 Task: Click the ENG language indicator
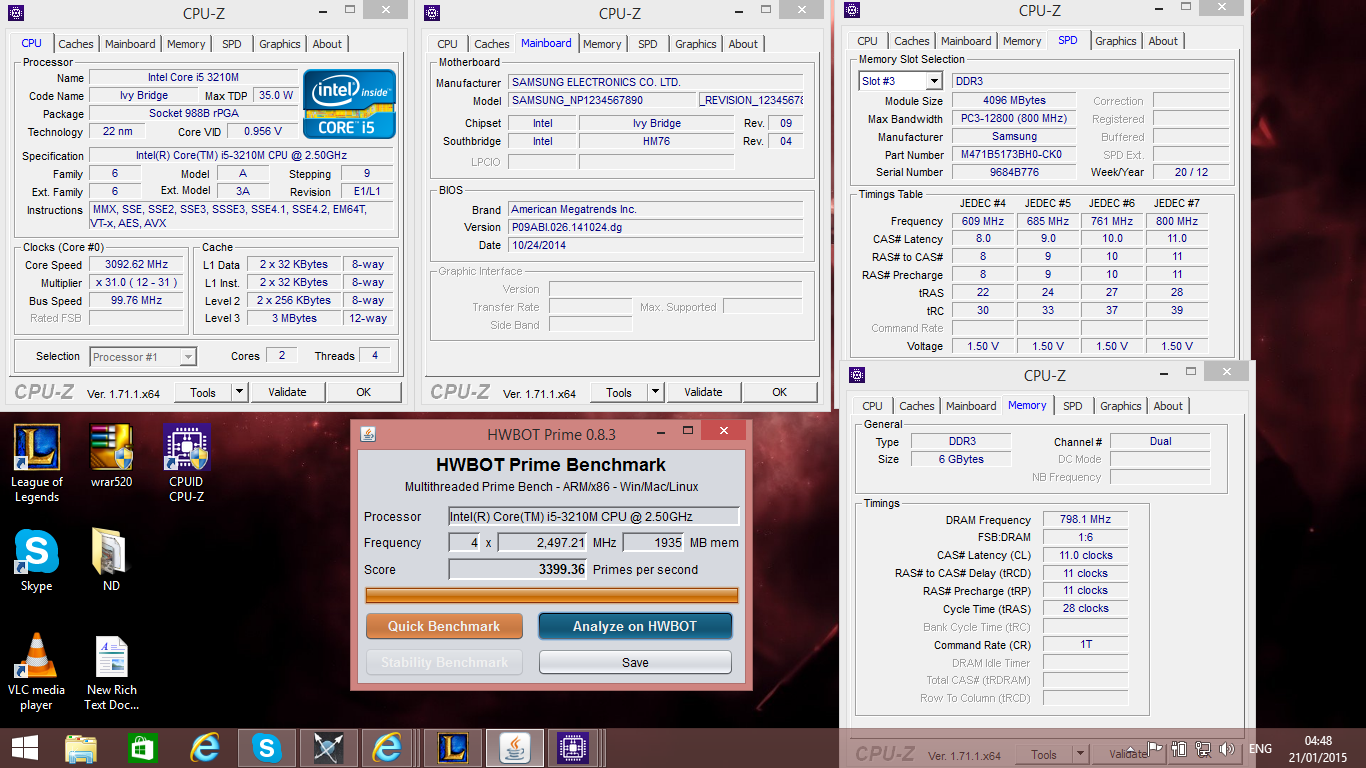[1260, 749]
